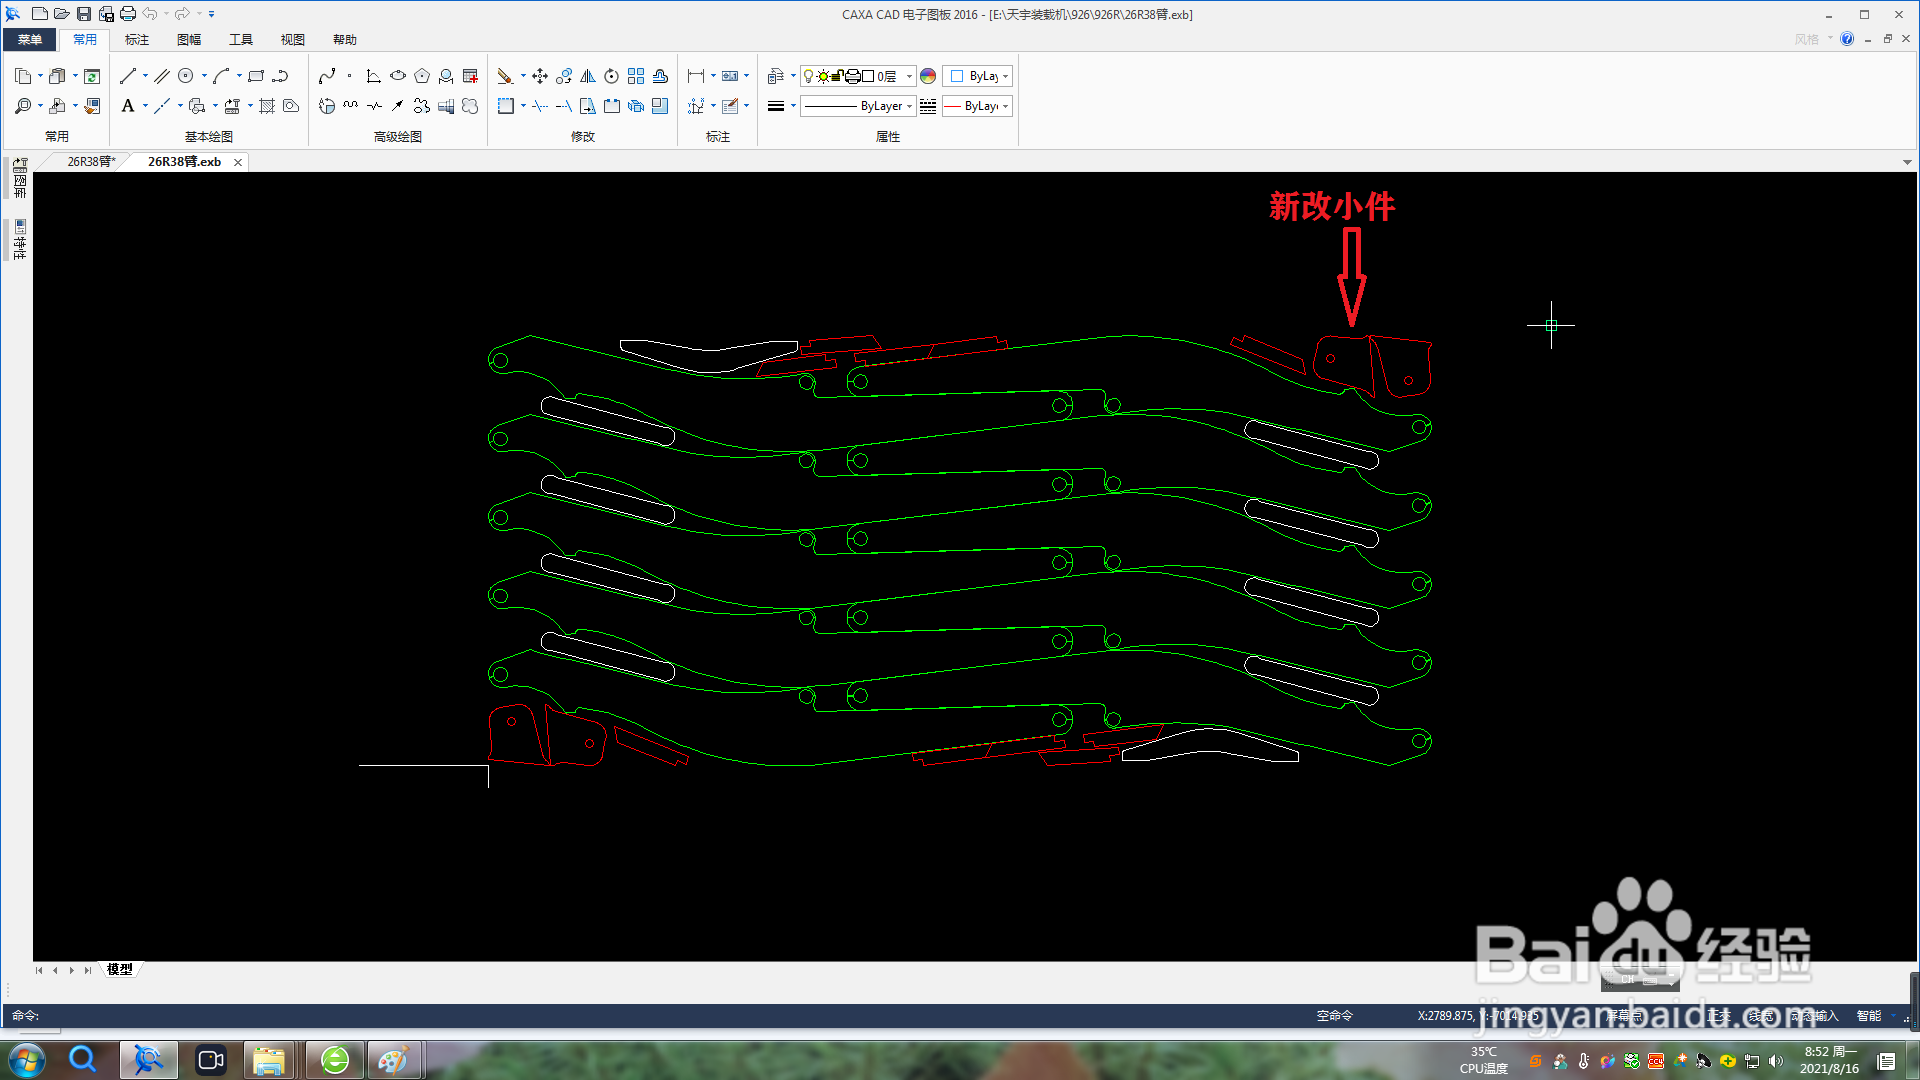This screenshot has height=1080, width=1920.
Task: Click the linear Dimension tool
Action: 696,76
